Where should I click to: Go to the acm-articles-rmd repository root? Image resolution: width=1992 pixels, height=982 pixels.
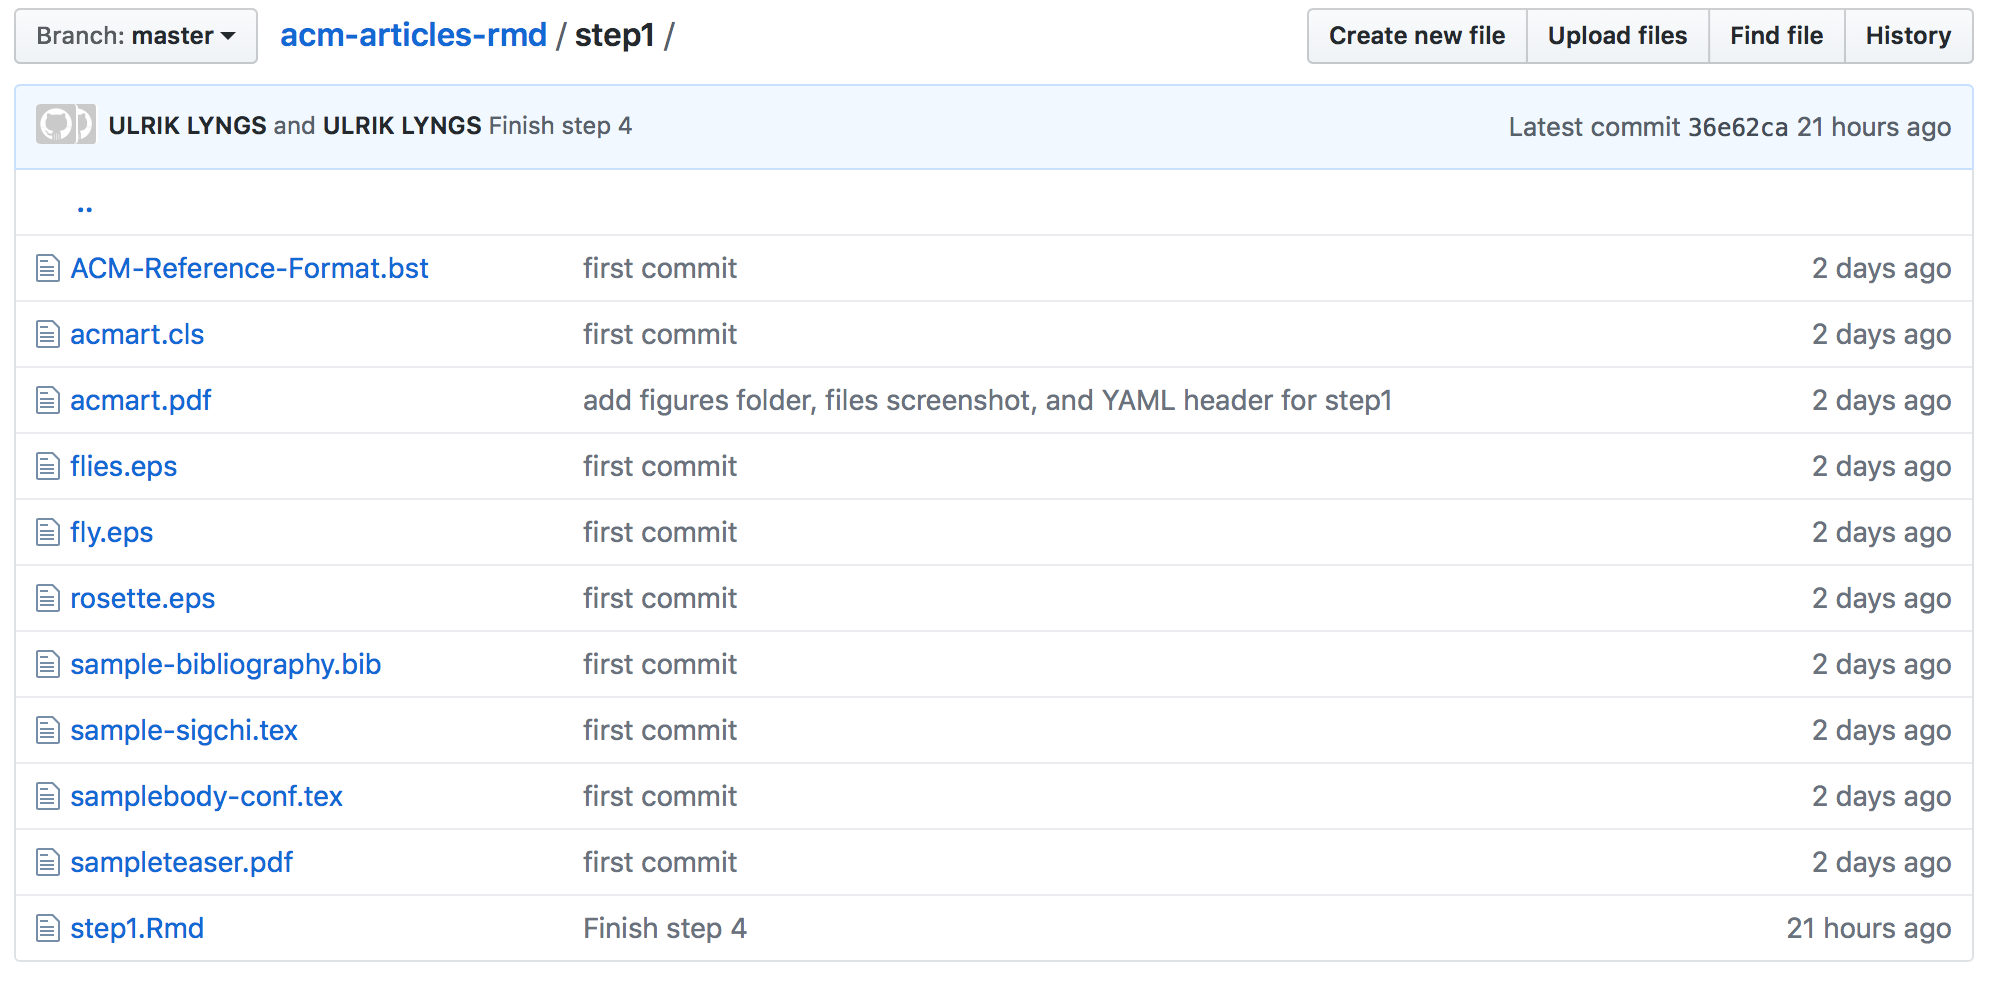pyautogui.click(x=413, y=35)
